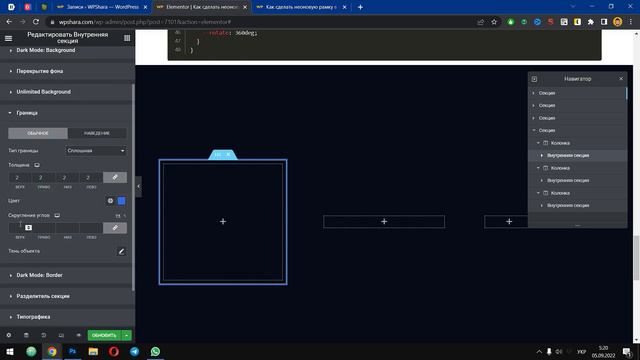Image resolution: width=640 pixels, height=360 pixels.
Task: Switch to the Elementor browser tab
Action: [202, 7]
